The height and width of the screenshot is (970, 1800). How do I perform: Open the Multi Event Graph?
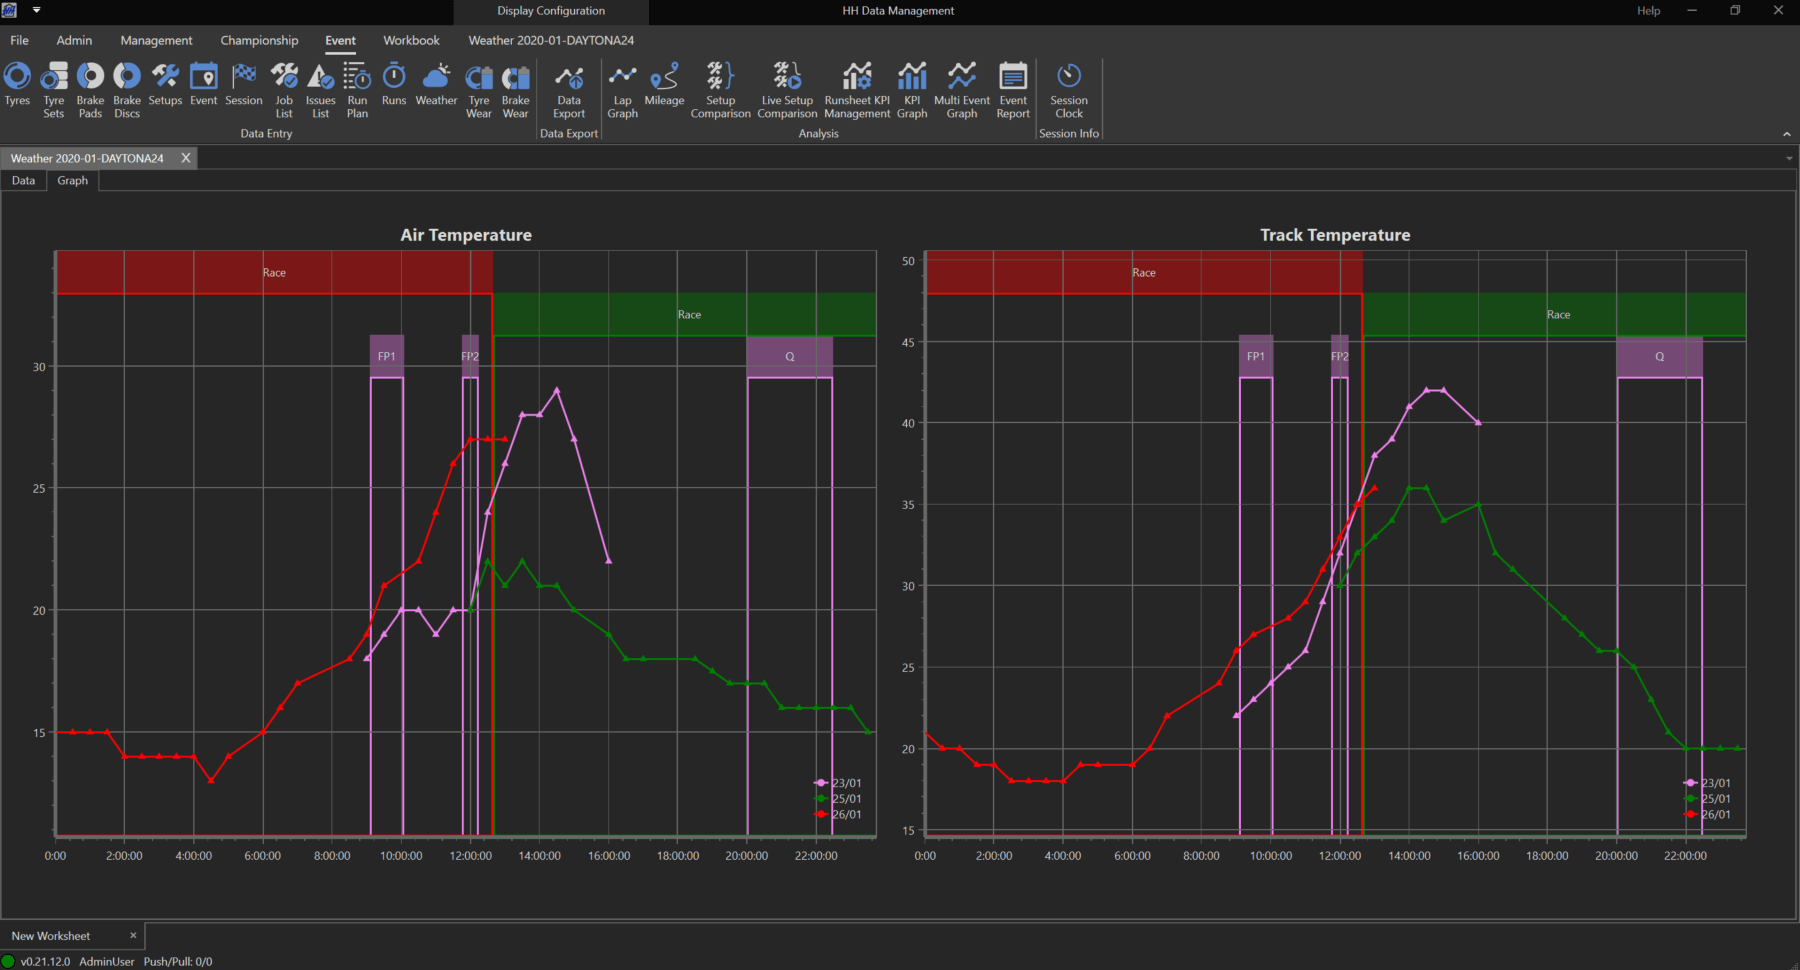click(961, 90)
